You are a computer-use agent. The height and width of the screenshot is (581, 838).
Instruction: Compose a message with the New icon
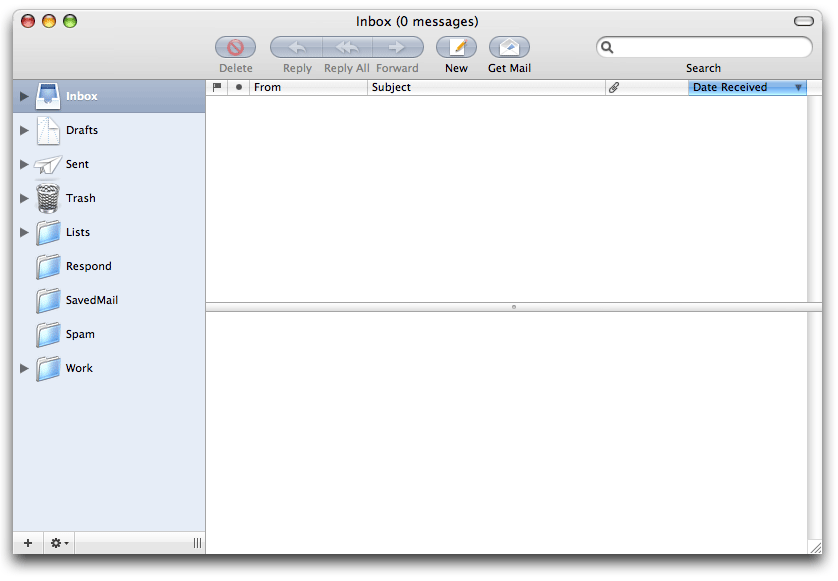coord(456,47)
